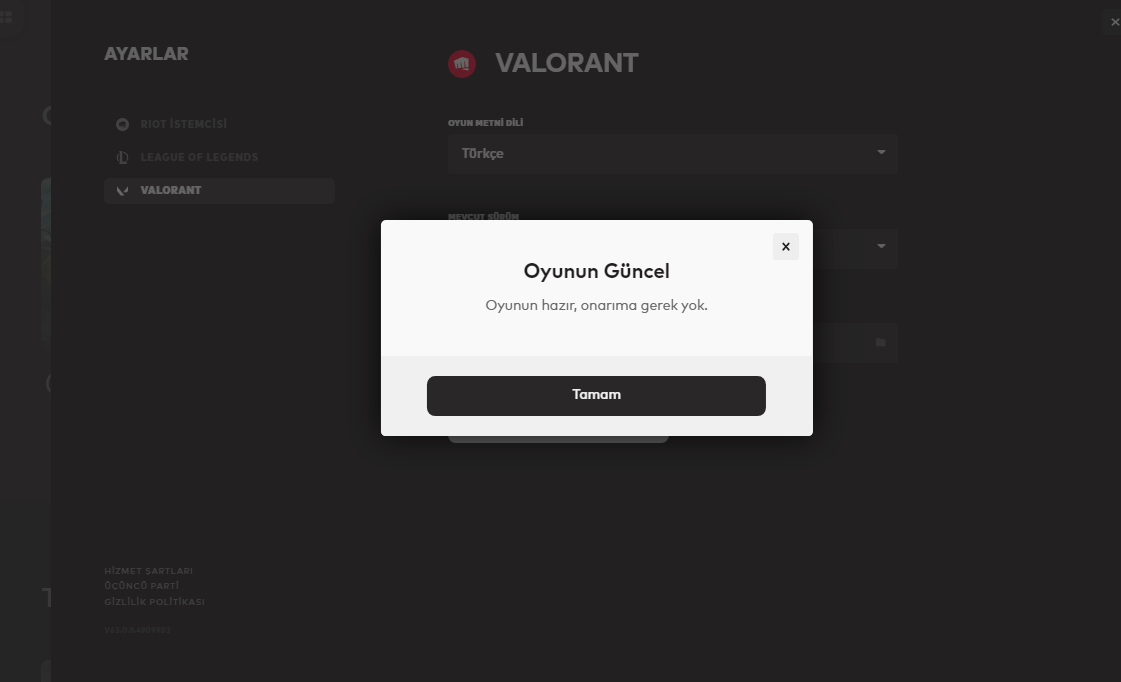The image size is (1121, 682).
Task: Click the Riot fist logo beside VALORANT title
Action: (x=462, y=64)
